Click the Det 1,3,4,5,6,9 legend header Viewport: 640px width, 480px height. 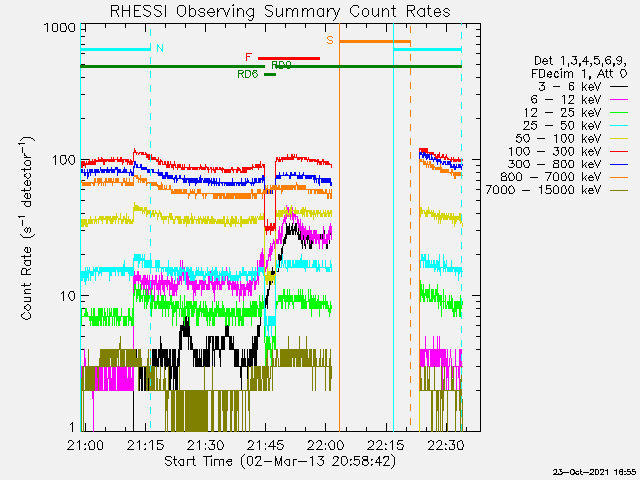580,61
